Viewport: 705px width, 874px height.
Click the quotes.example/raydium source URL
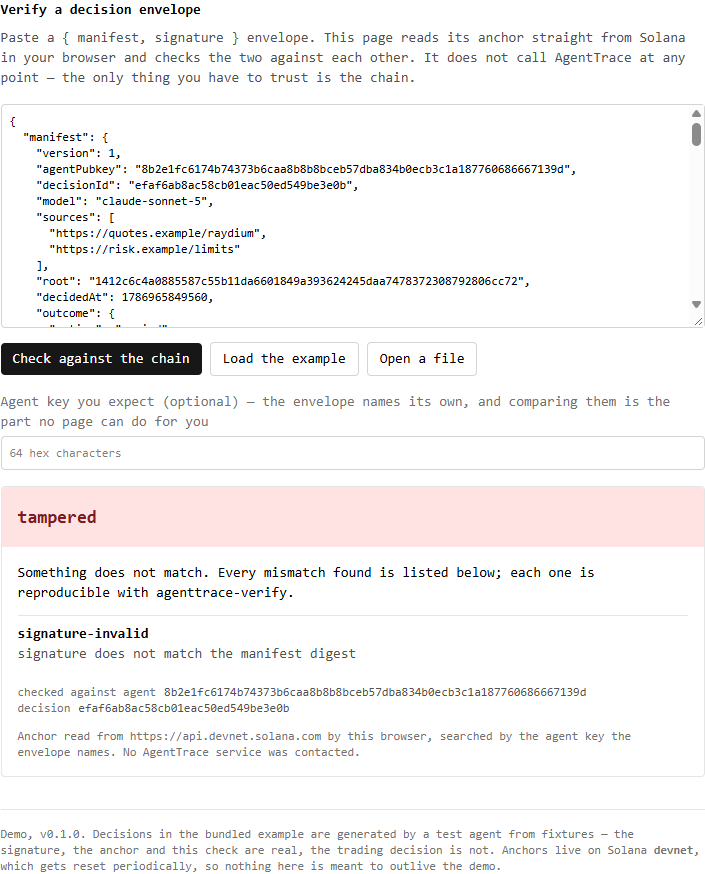158,234
